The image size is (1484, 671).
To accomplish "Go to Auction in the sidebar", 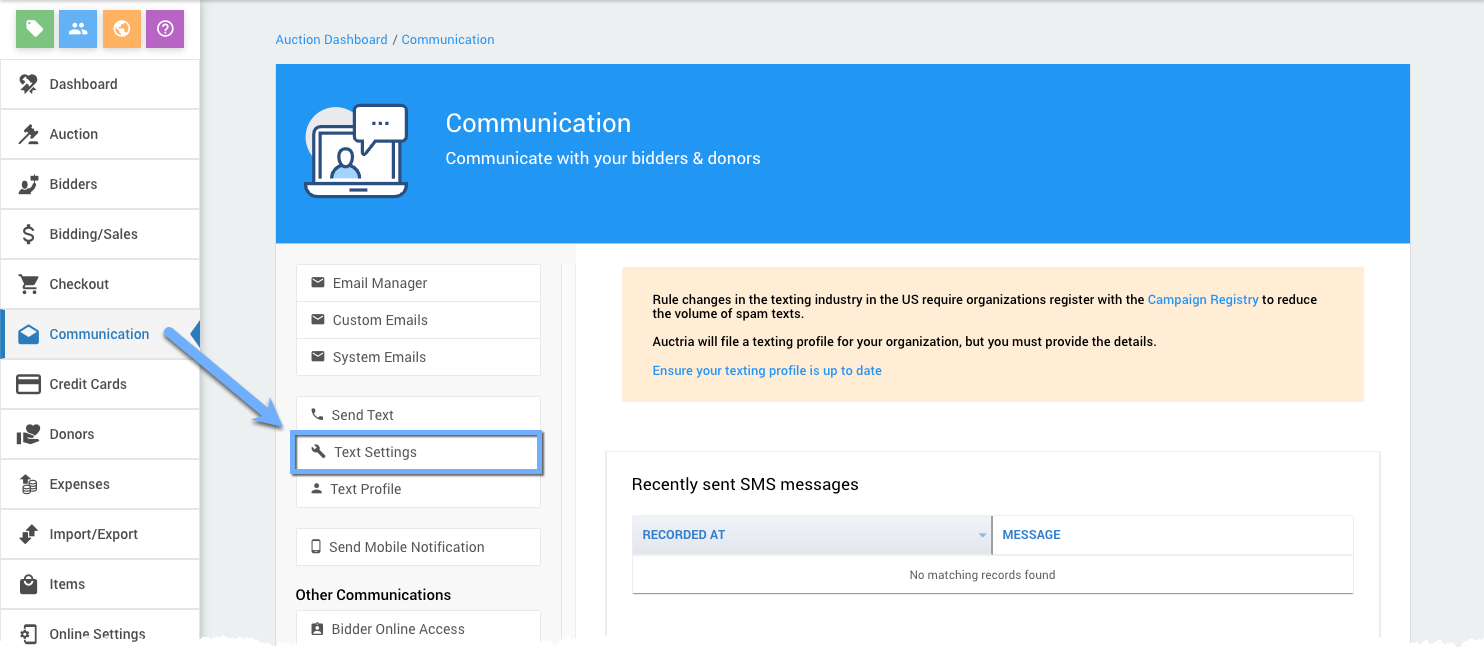I will click(x=73, y=134).
